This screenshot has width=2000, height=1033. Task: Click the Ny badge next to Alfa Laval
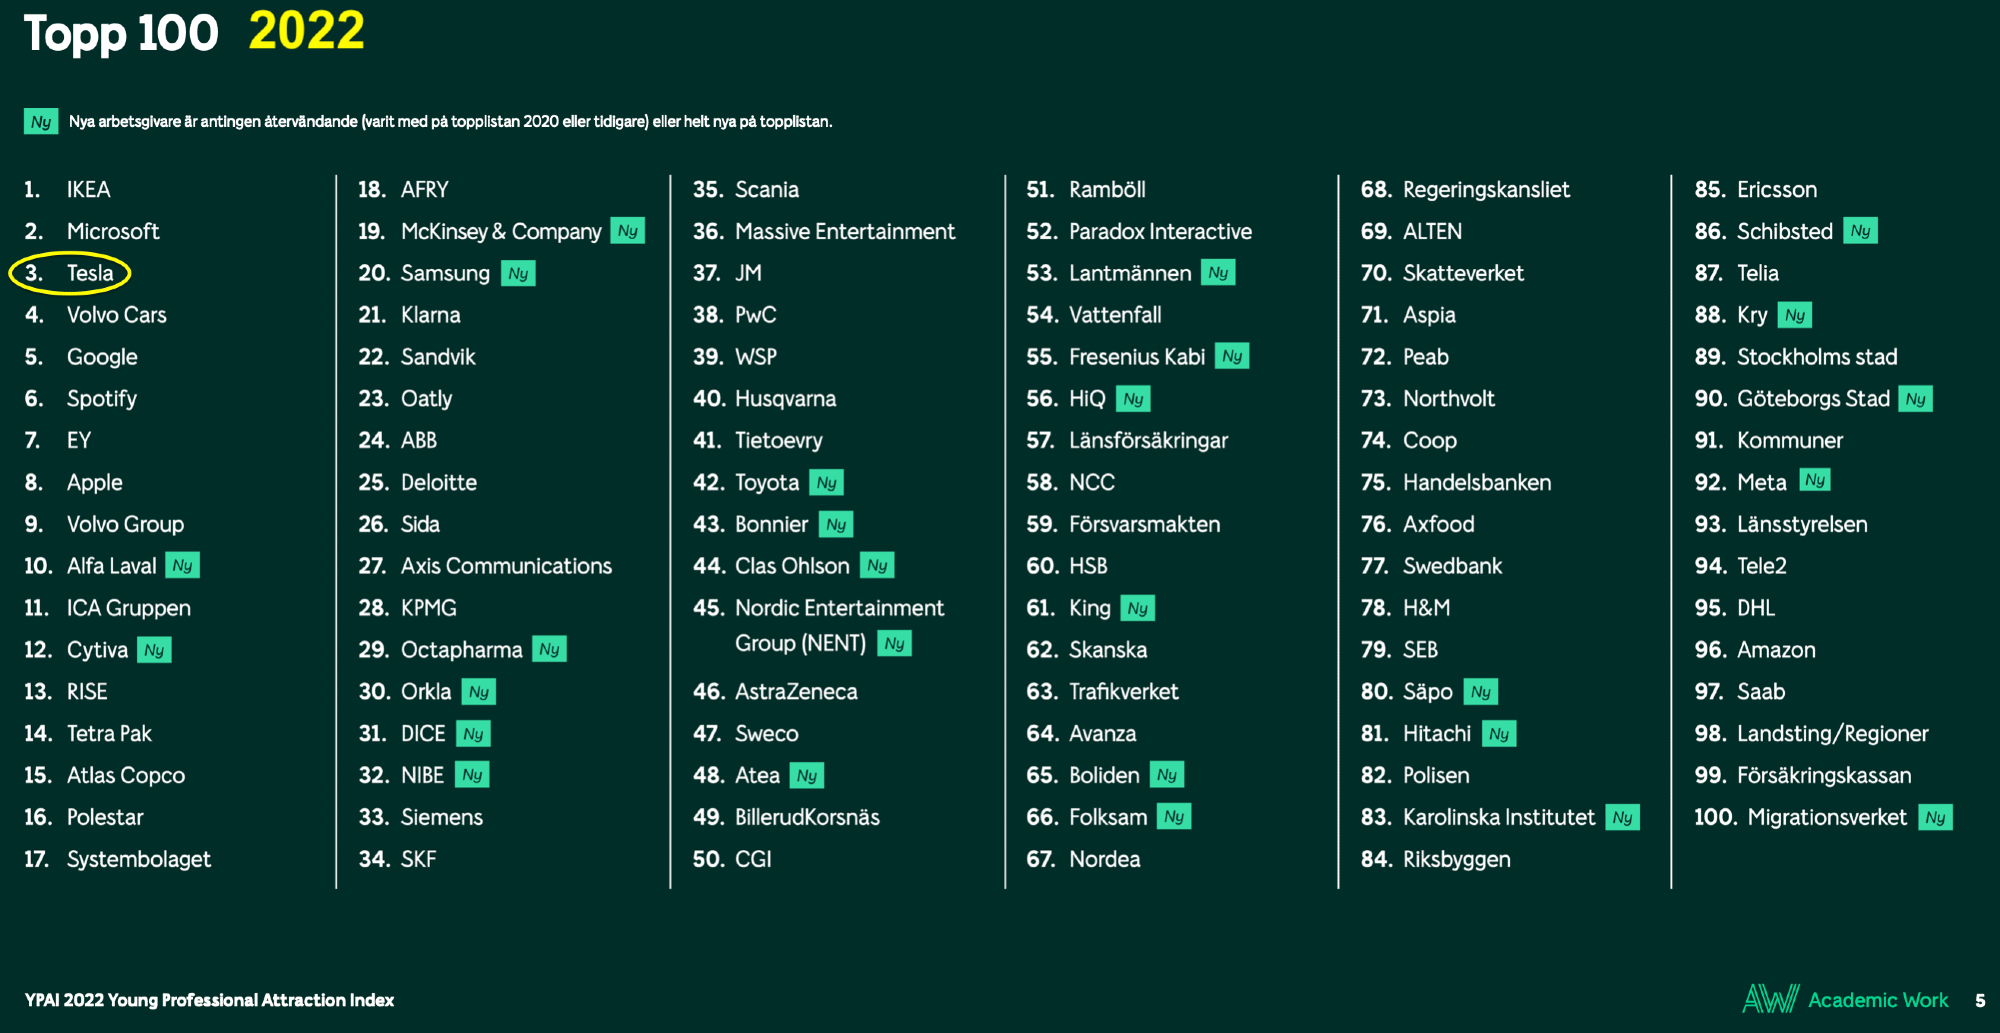pos(182,566)
